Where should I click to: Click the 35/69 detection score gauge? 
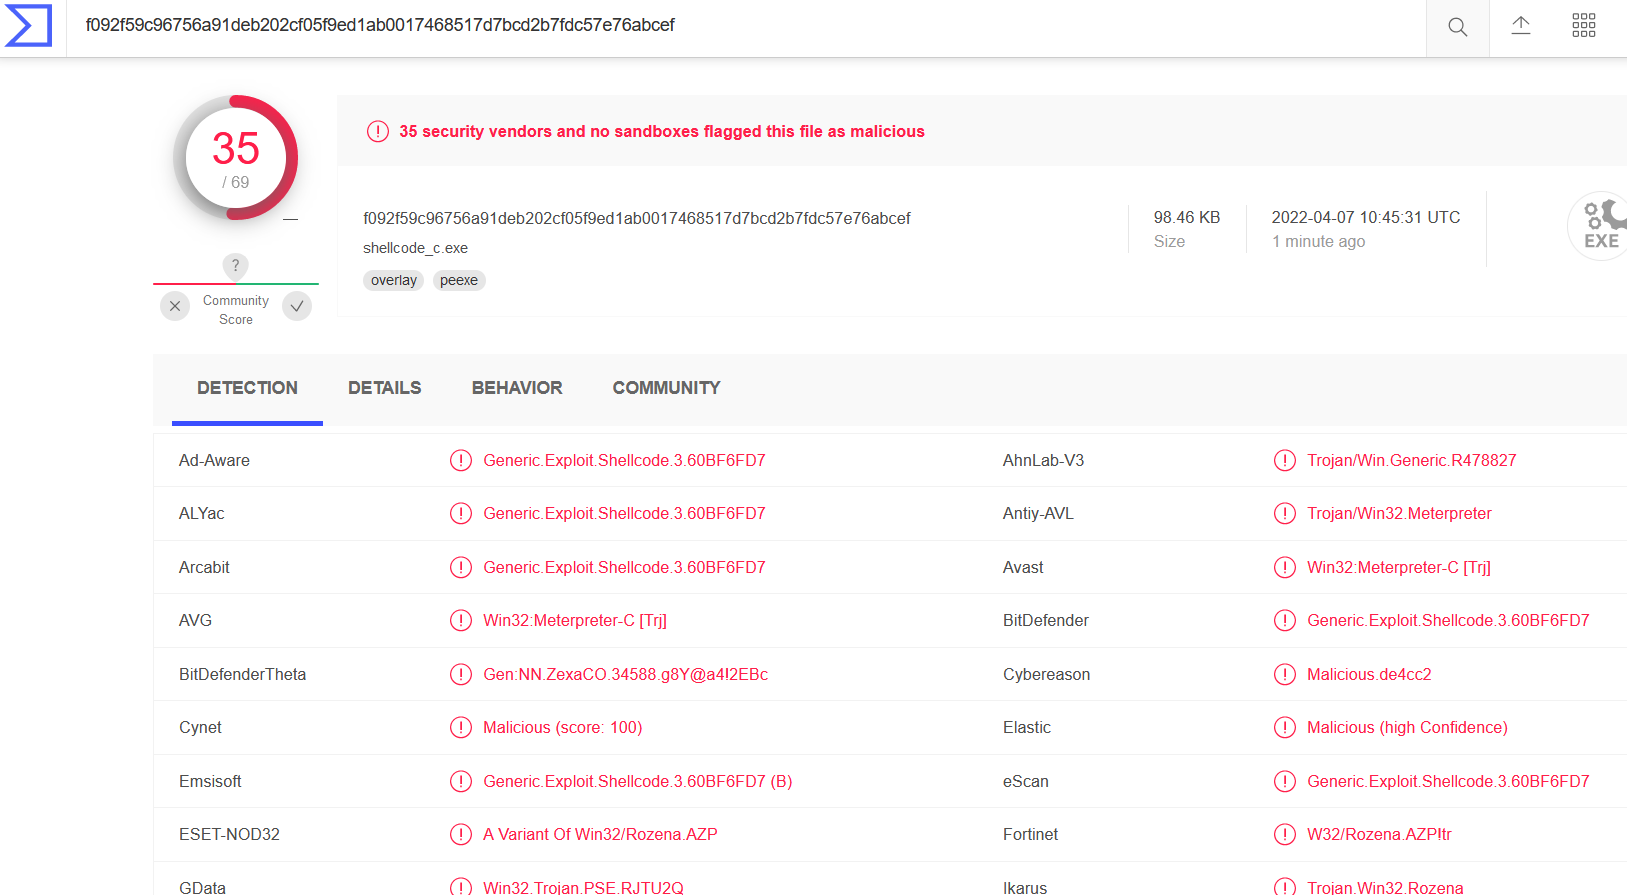click(236, 158)
